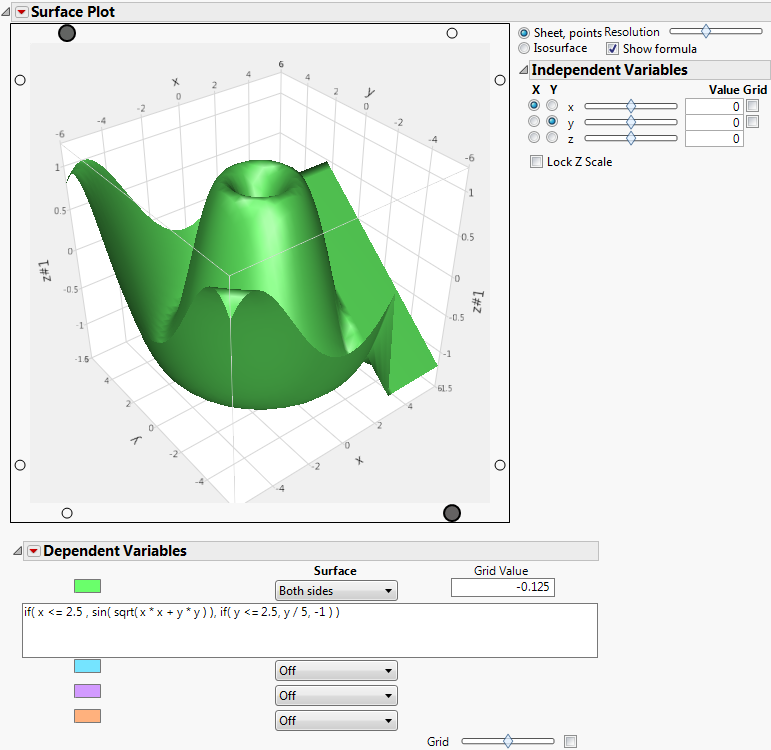Click the white light handle at top-right of plot
This screenshot has height=750, width=771.
452,33
